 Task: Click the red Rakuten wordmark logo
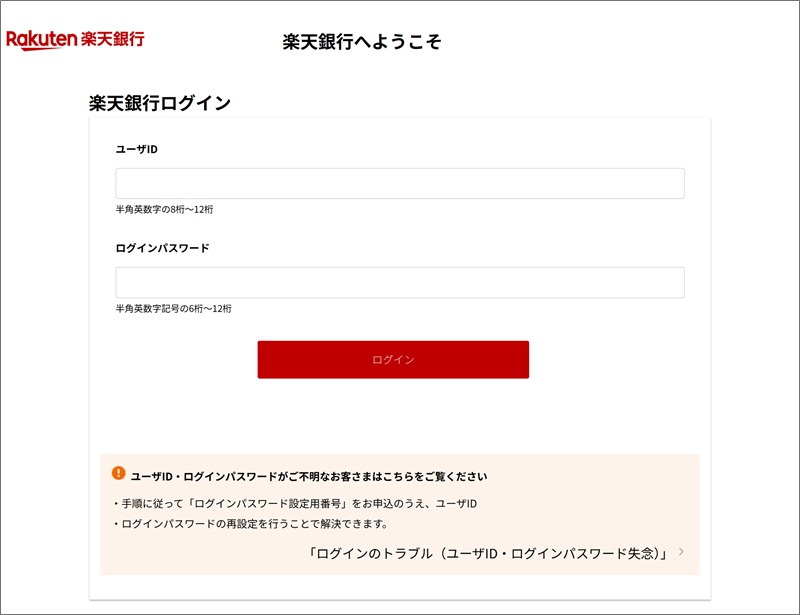click(x=41, y=40)
